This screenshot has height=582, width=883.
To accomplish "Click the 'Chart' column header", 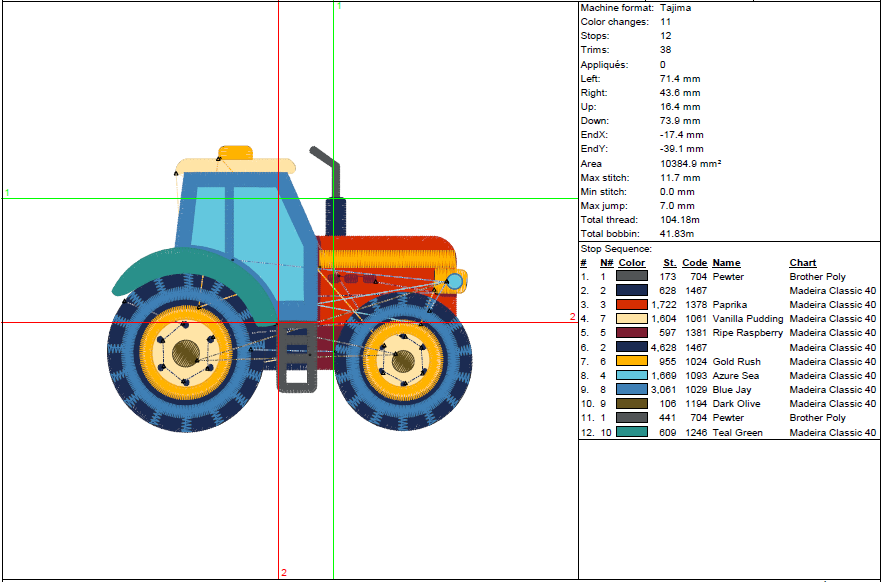I will click(802, 263).
